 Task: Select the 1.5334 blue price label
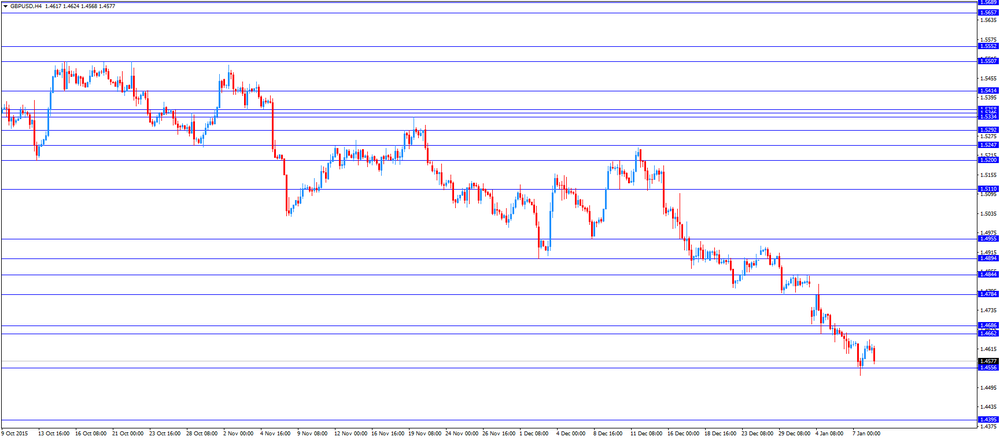click(989, 117)
